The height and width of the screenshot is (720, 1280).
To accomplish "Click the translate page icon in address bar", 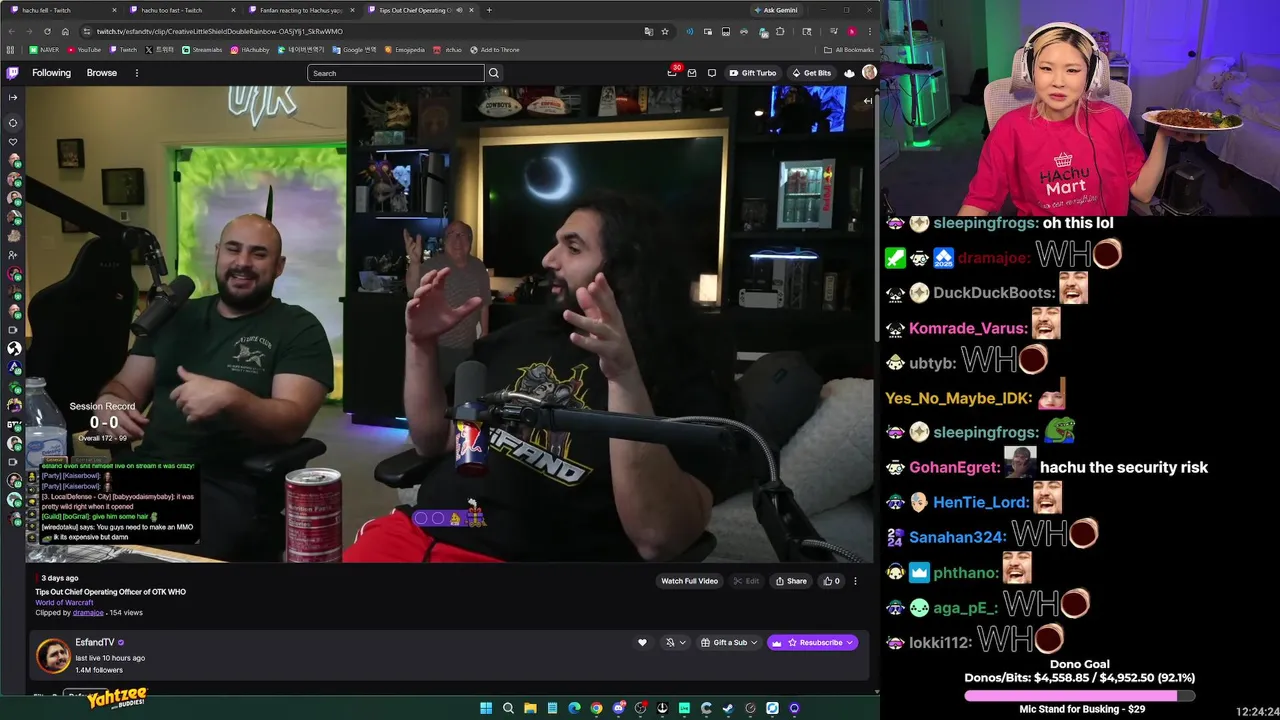I will tap(648, 31).
